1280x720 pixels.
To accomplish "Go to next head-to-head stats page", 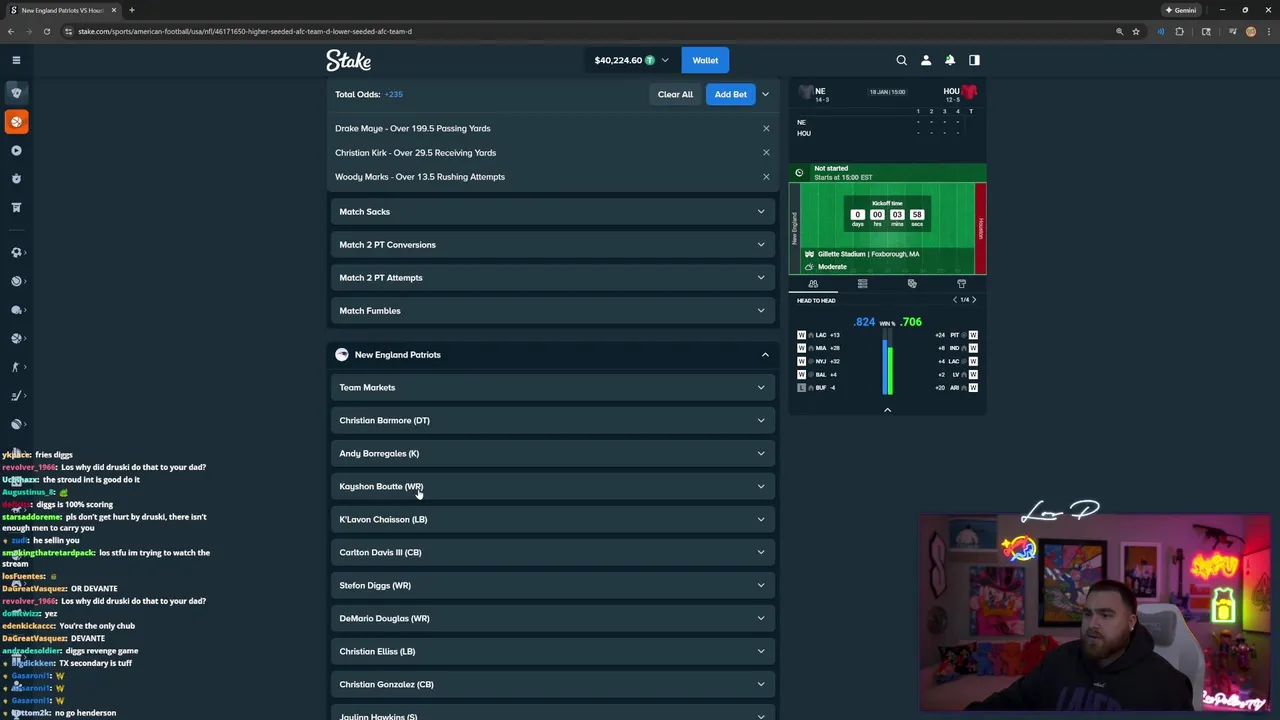I will [x=974, y=300].
